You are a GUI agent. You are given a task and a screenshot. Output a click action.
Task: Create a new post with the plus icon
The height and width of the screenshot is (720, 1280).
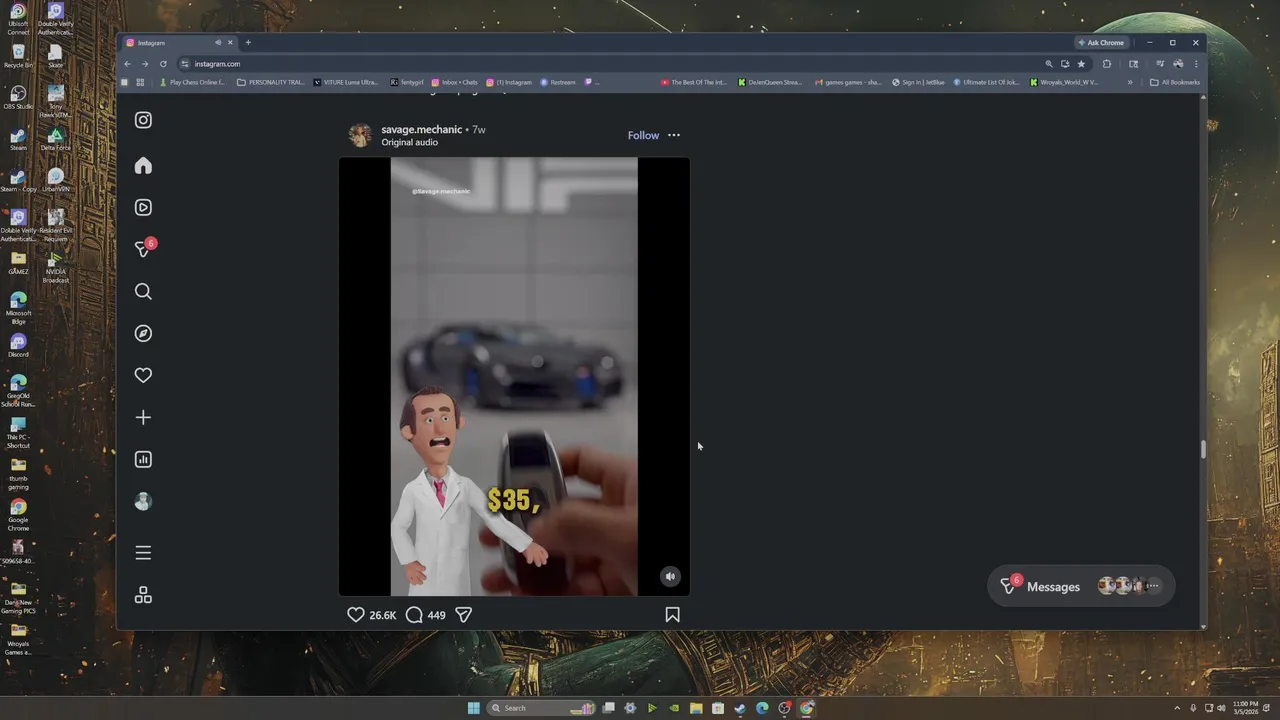[x=143, y=418]
